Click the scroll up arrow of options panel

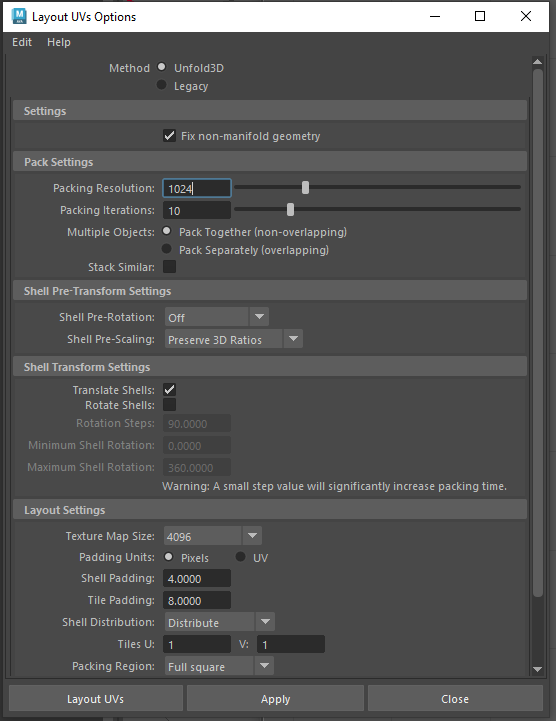[x=537, y=62]
